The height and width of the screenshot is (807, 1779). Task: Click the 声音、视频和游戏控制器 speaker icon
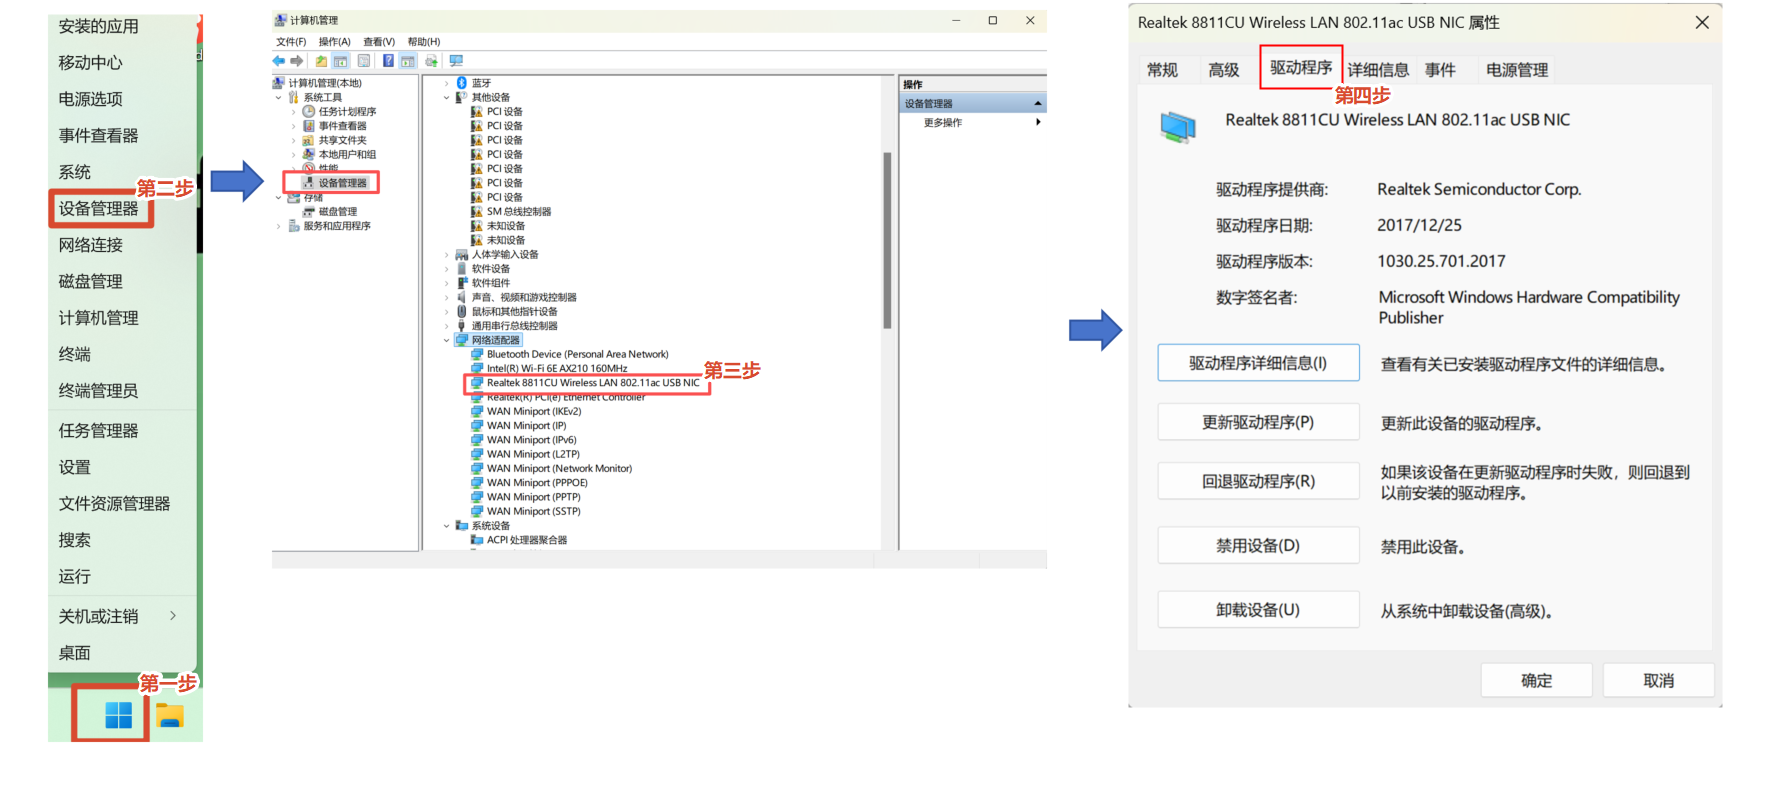pos(462,298)
